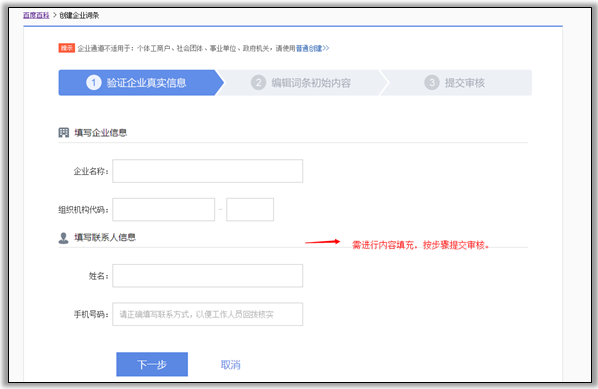598x389 pixels.
Task: Click the 取消 link
Action: point(230,365)
